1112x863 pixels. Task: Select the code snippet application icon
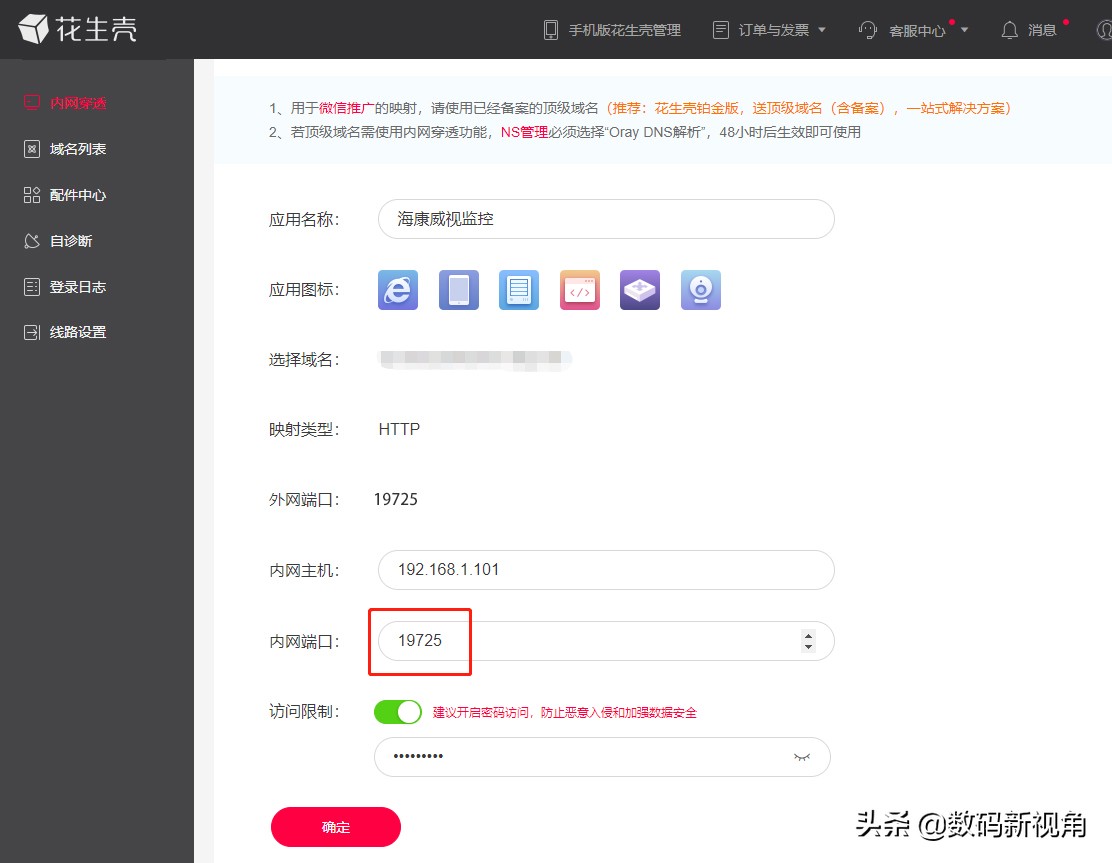(579, 289)
